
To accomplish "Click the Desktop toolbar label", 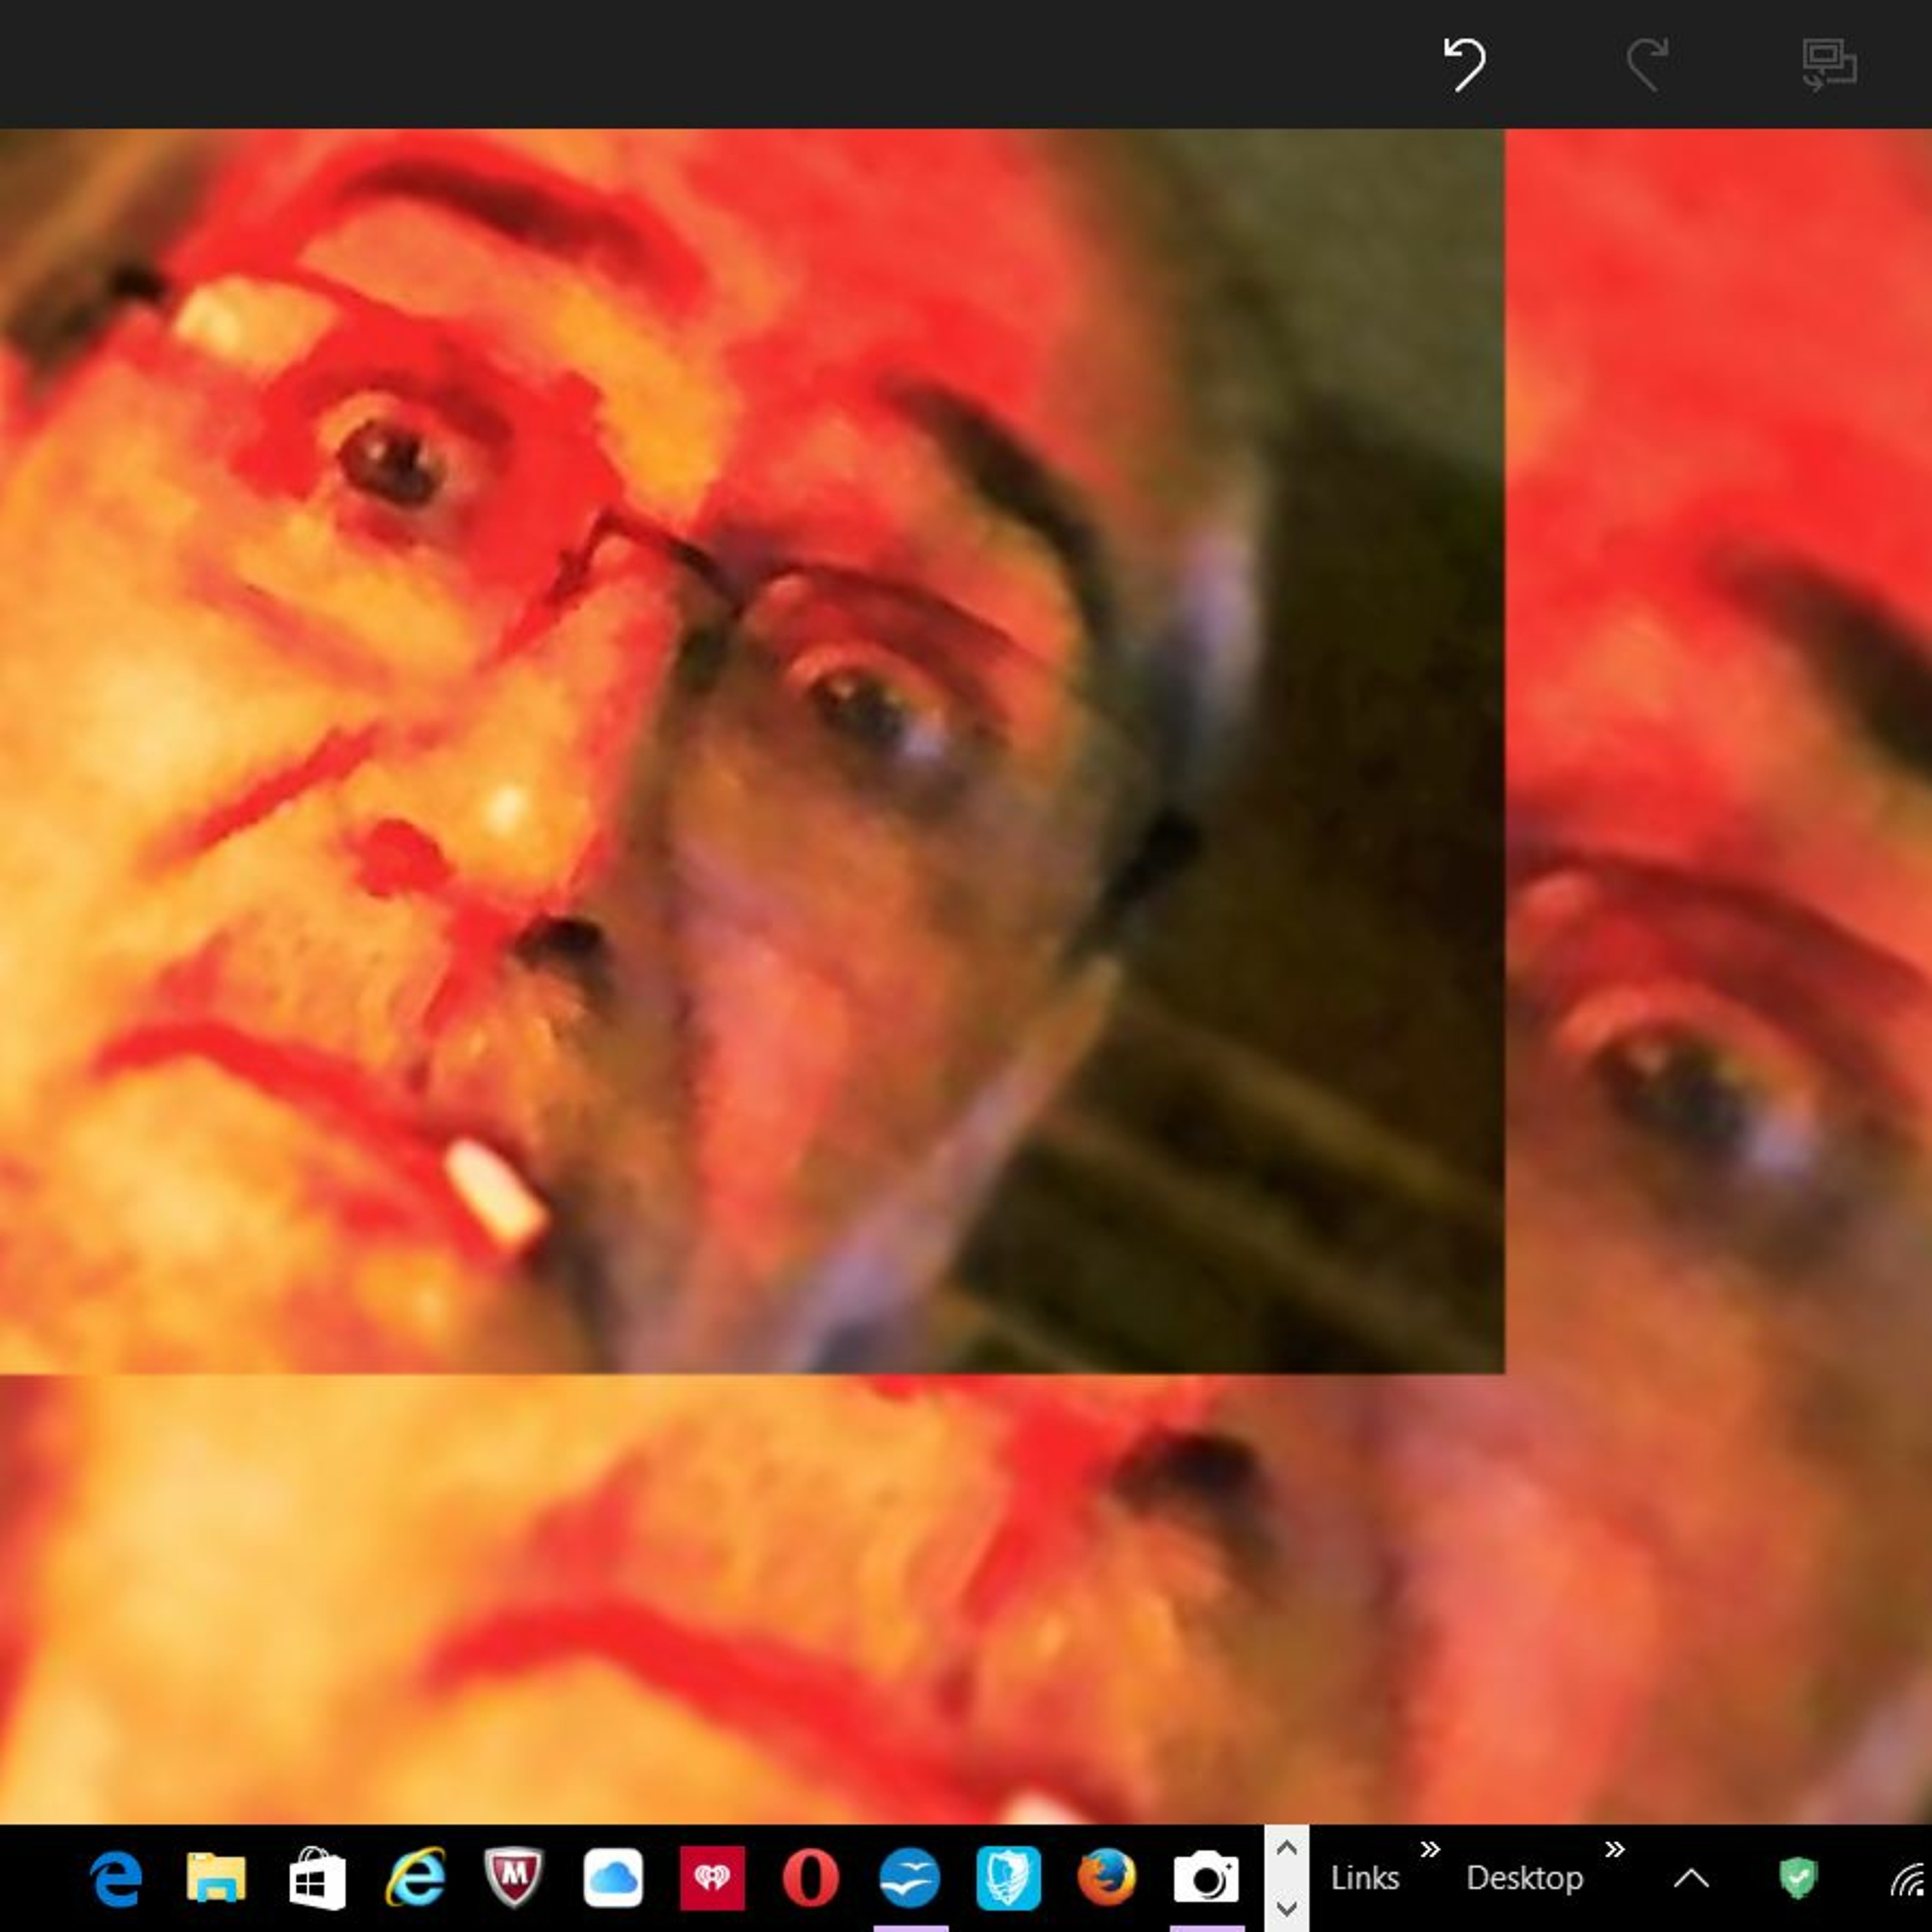I will [x=1525, y=1879].
